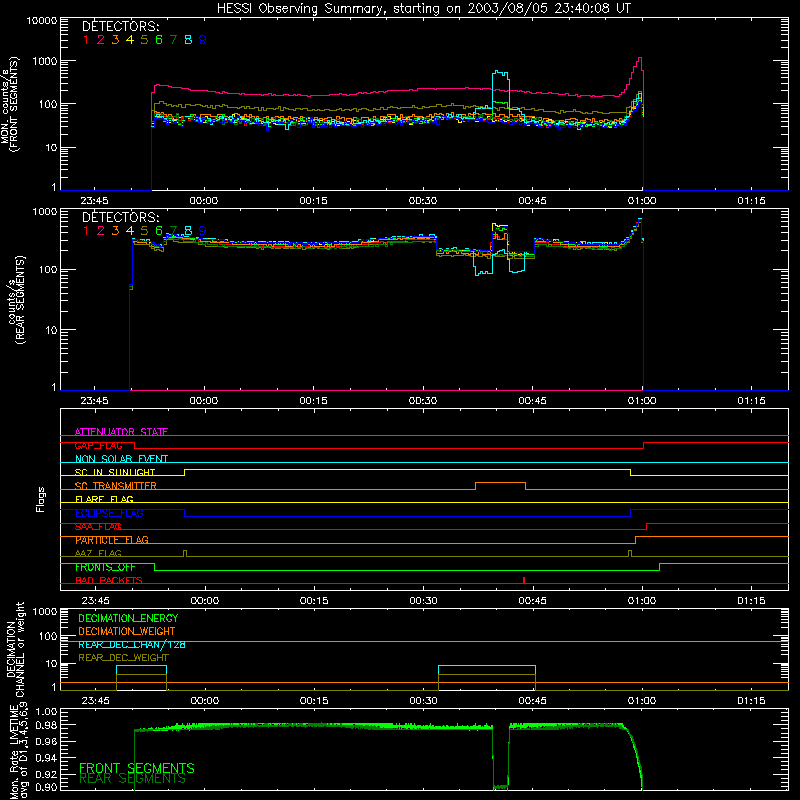Click the 00:30 tick under the decimation panel
This screenshot has height=800, width=800.
coord(423,701)
